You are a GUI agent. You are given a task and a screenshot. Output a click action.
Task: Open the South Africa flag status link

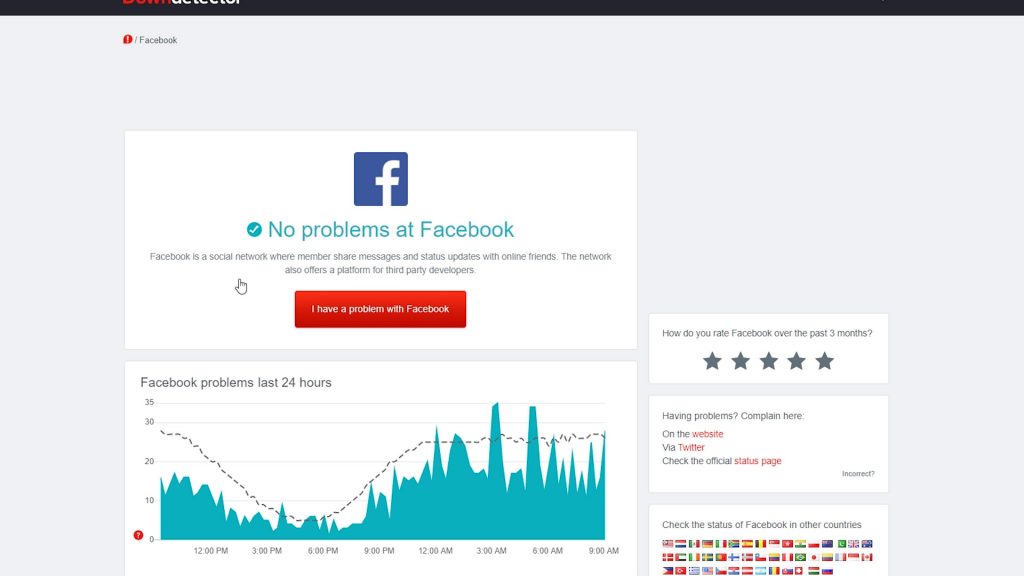(x=734, y=544)
